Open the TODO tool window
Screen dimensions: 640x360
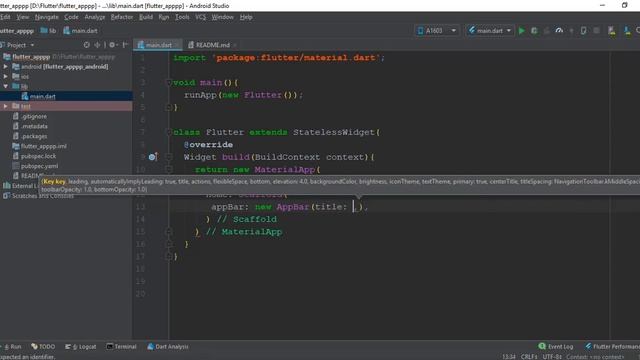[43, 347]
